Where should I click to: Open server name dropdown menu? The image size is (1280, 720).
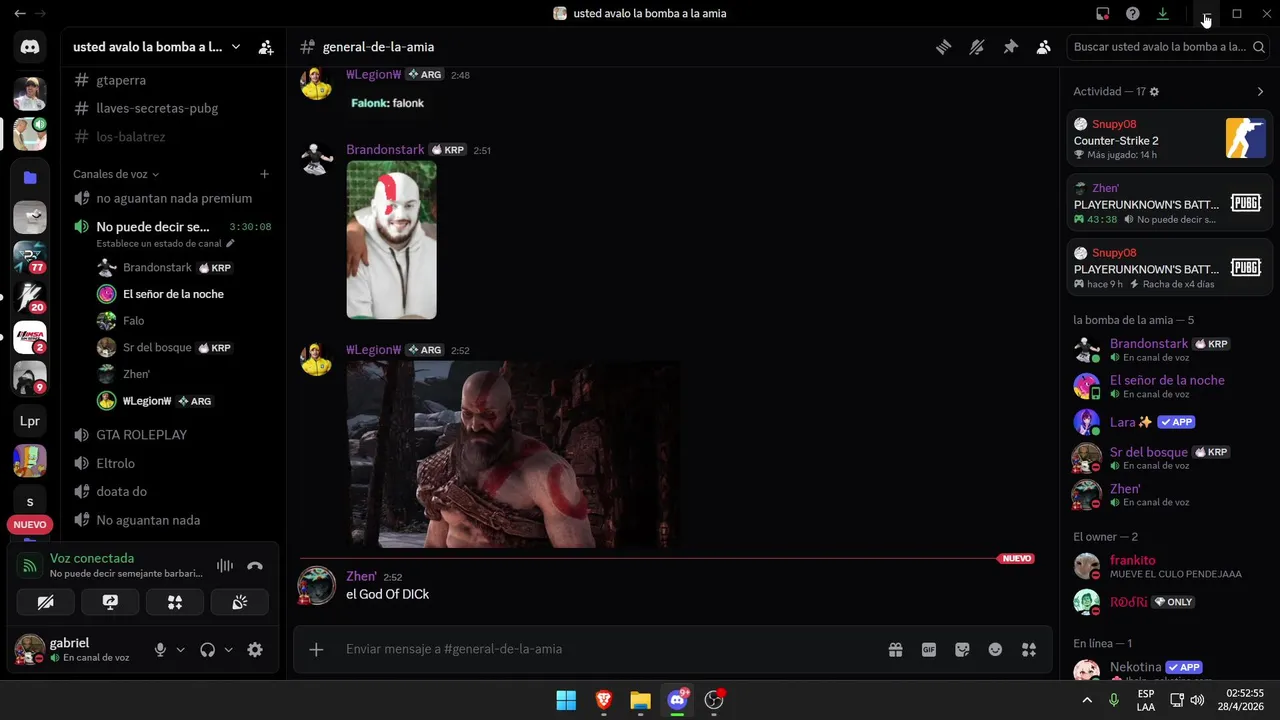[157, 47]
